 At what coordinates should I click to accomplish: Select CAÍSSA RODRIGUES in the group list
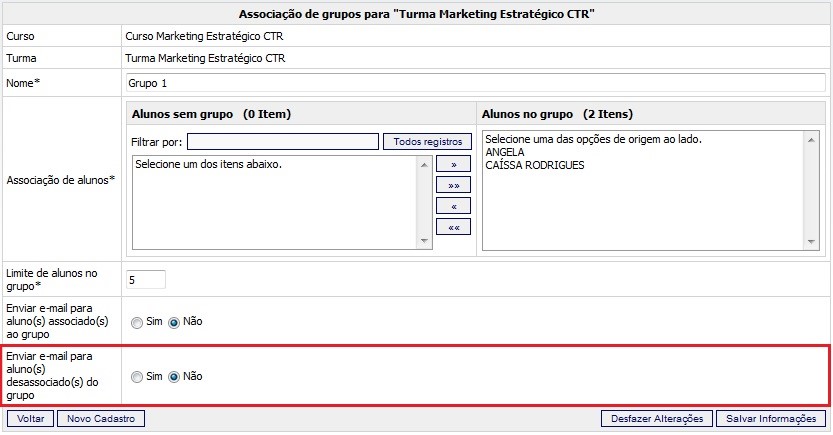tap(534, 165)
